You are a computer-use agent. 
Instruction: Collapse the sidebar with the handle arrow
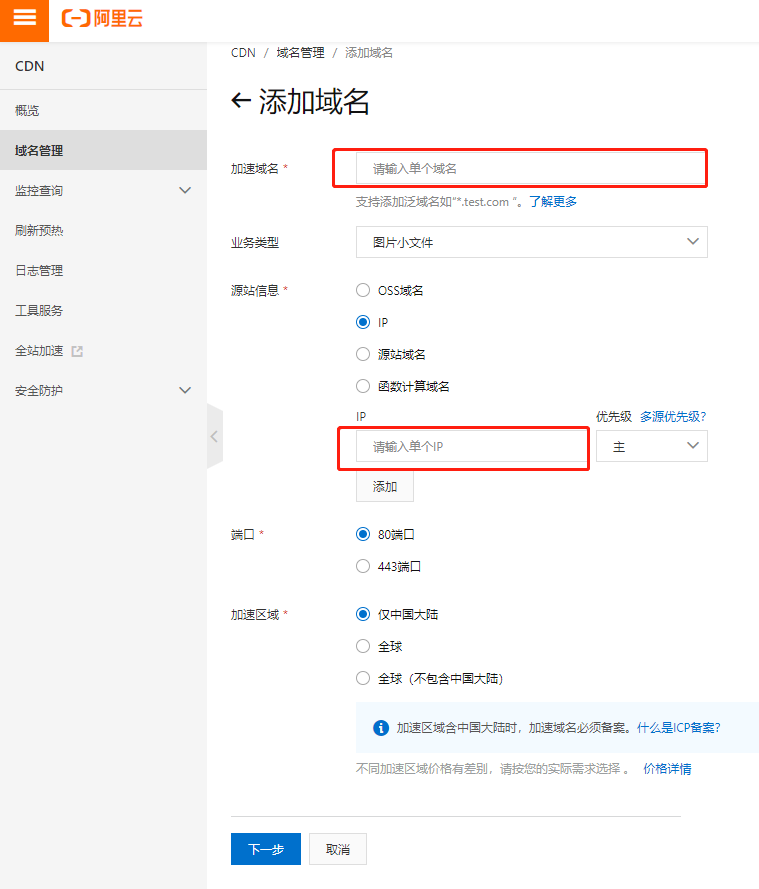click(x=214, y=436)
